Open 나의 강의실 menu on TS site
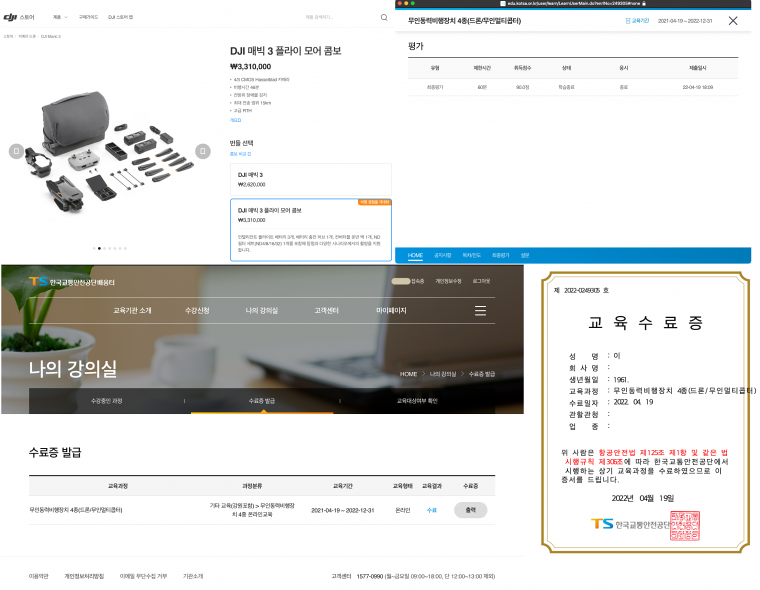The height and width of the screenshot is (590, 760). [x=262, y=310]
